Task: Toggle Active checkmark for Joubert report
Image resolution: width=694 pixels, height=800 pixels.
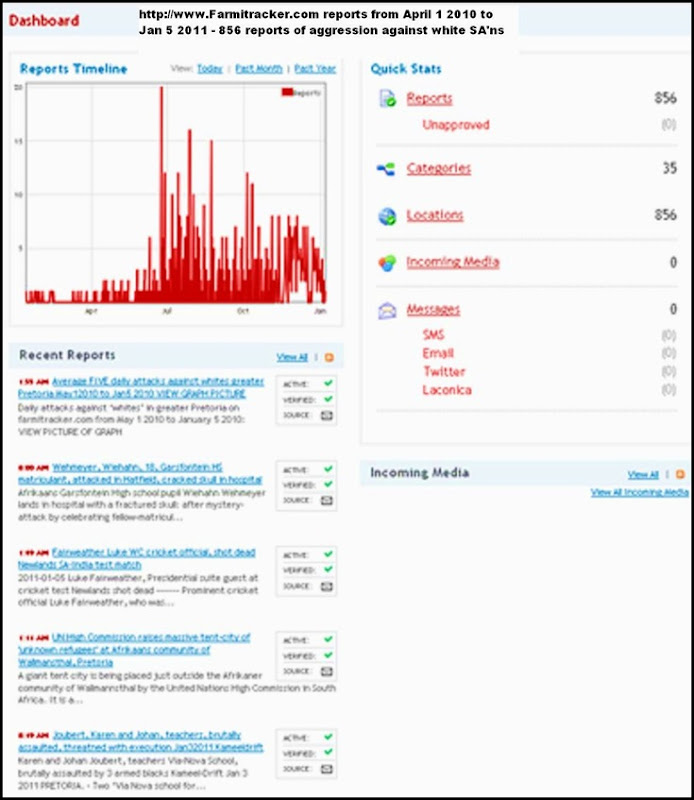Action: (328, 737)
